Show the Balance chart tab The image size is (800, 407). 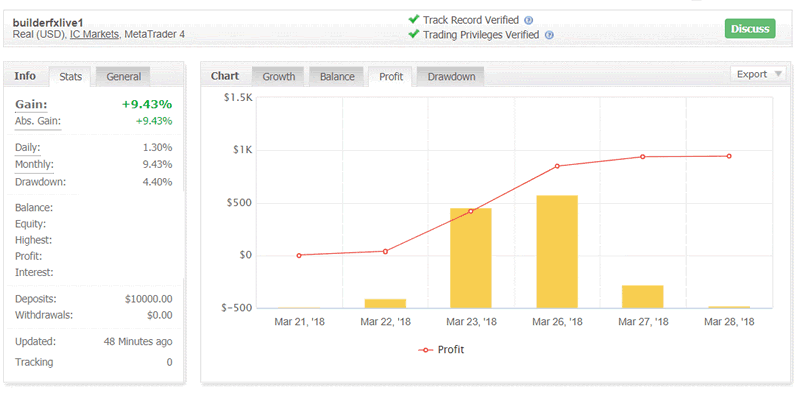(x=338, y=76)
